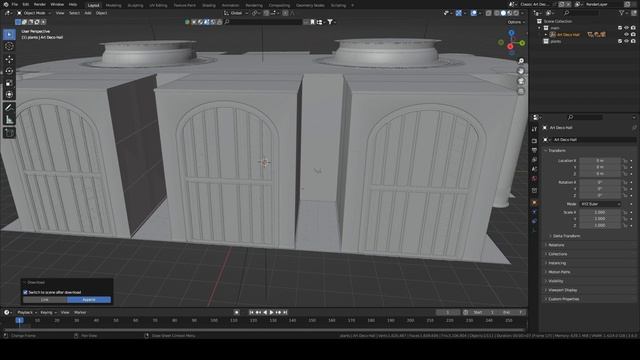Toggle render camera icon for 'plants' collection
The image size is (640, 360).
click(x=633, y=41)
